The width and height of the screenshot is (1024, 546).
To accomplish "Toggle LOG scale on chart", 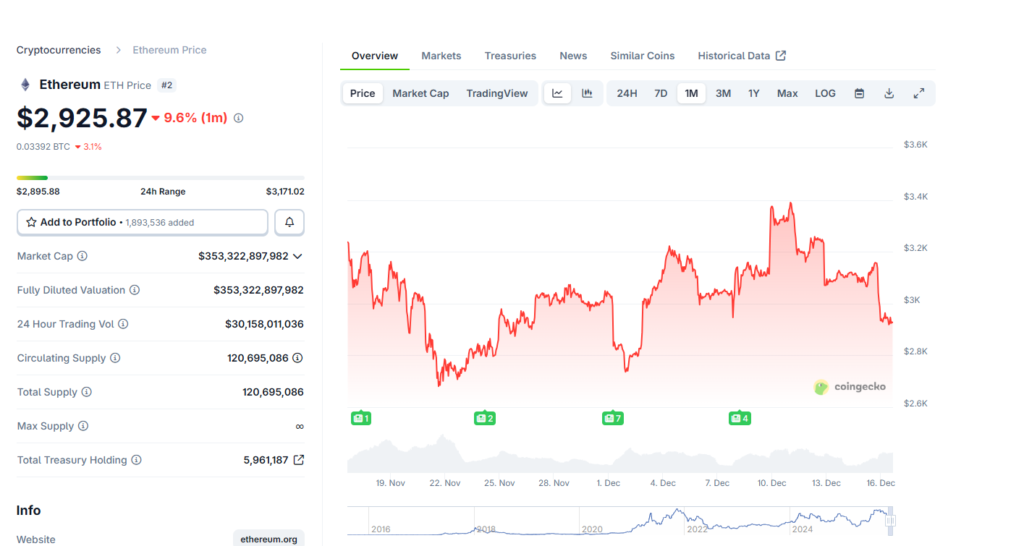I will coord(825,93).
